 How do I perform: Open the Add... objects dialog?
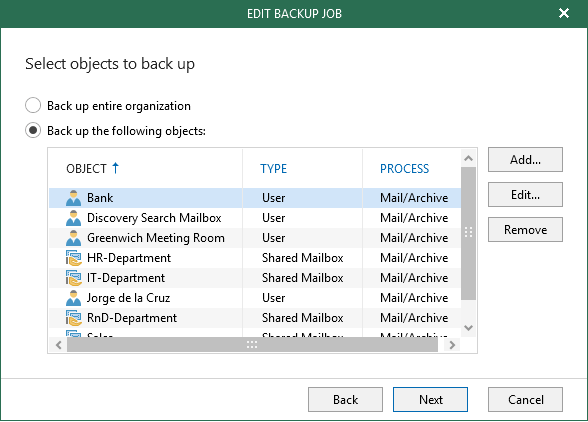click(525, 159)
